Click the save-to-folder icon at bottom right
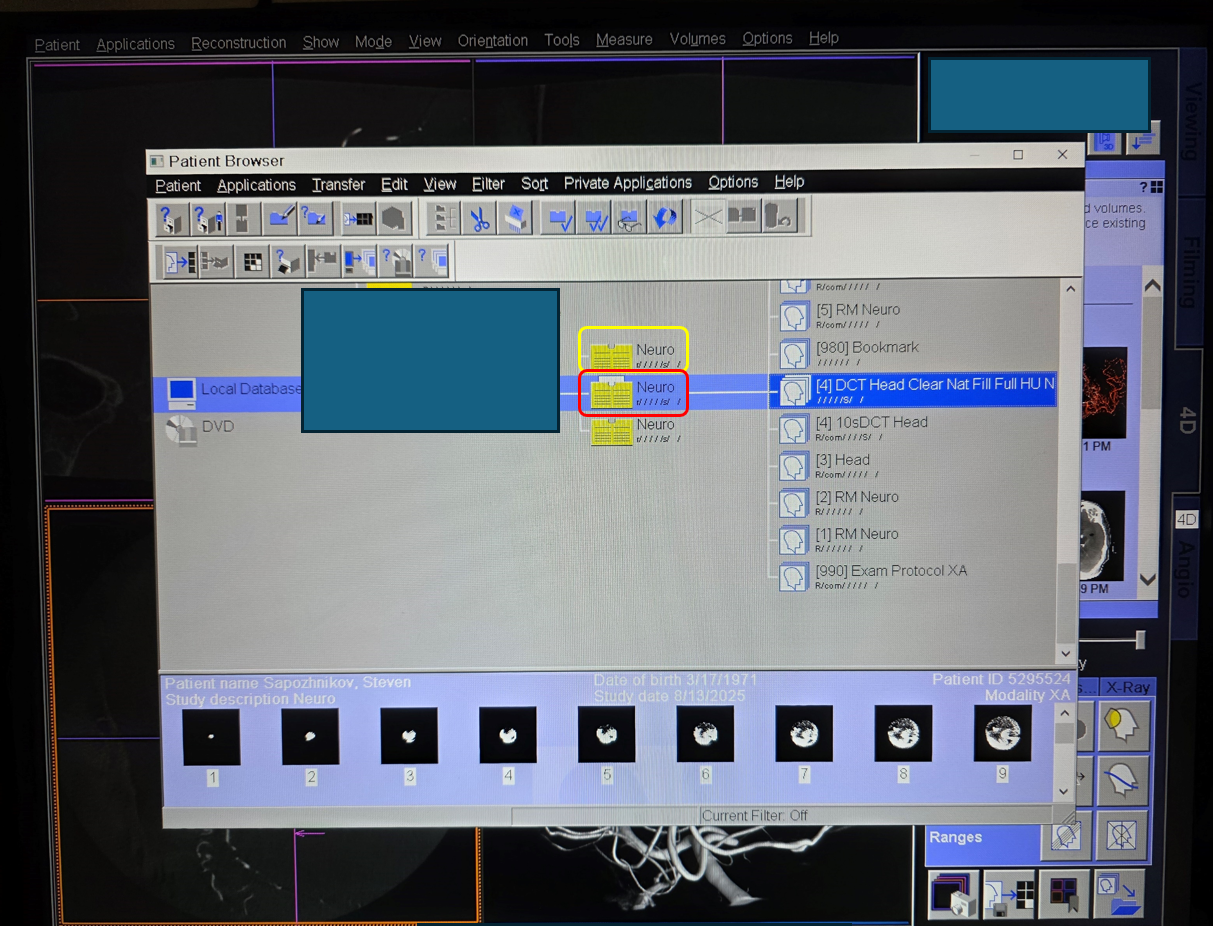Image resolution: width=1213 pixels, height=926 pixels. coord(1119,894)
